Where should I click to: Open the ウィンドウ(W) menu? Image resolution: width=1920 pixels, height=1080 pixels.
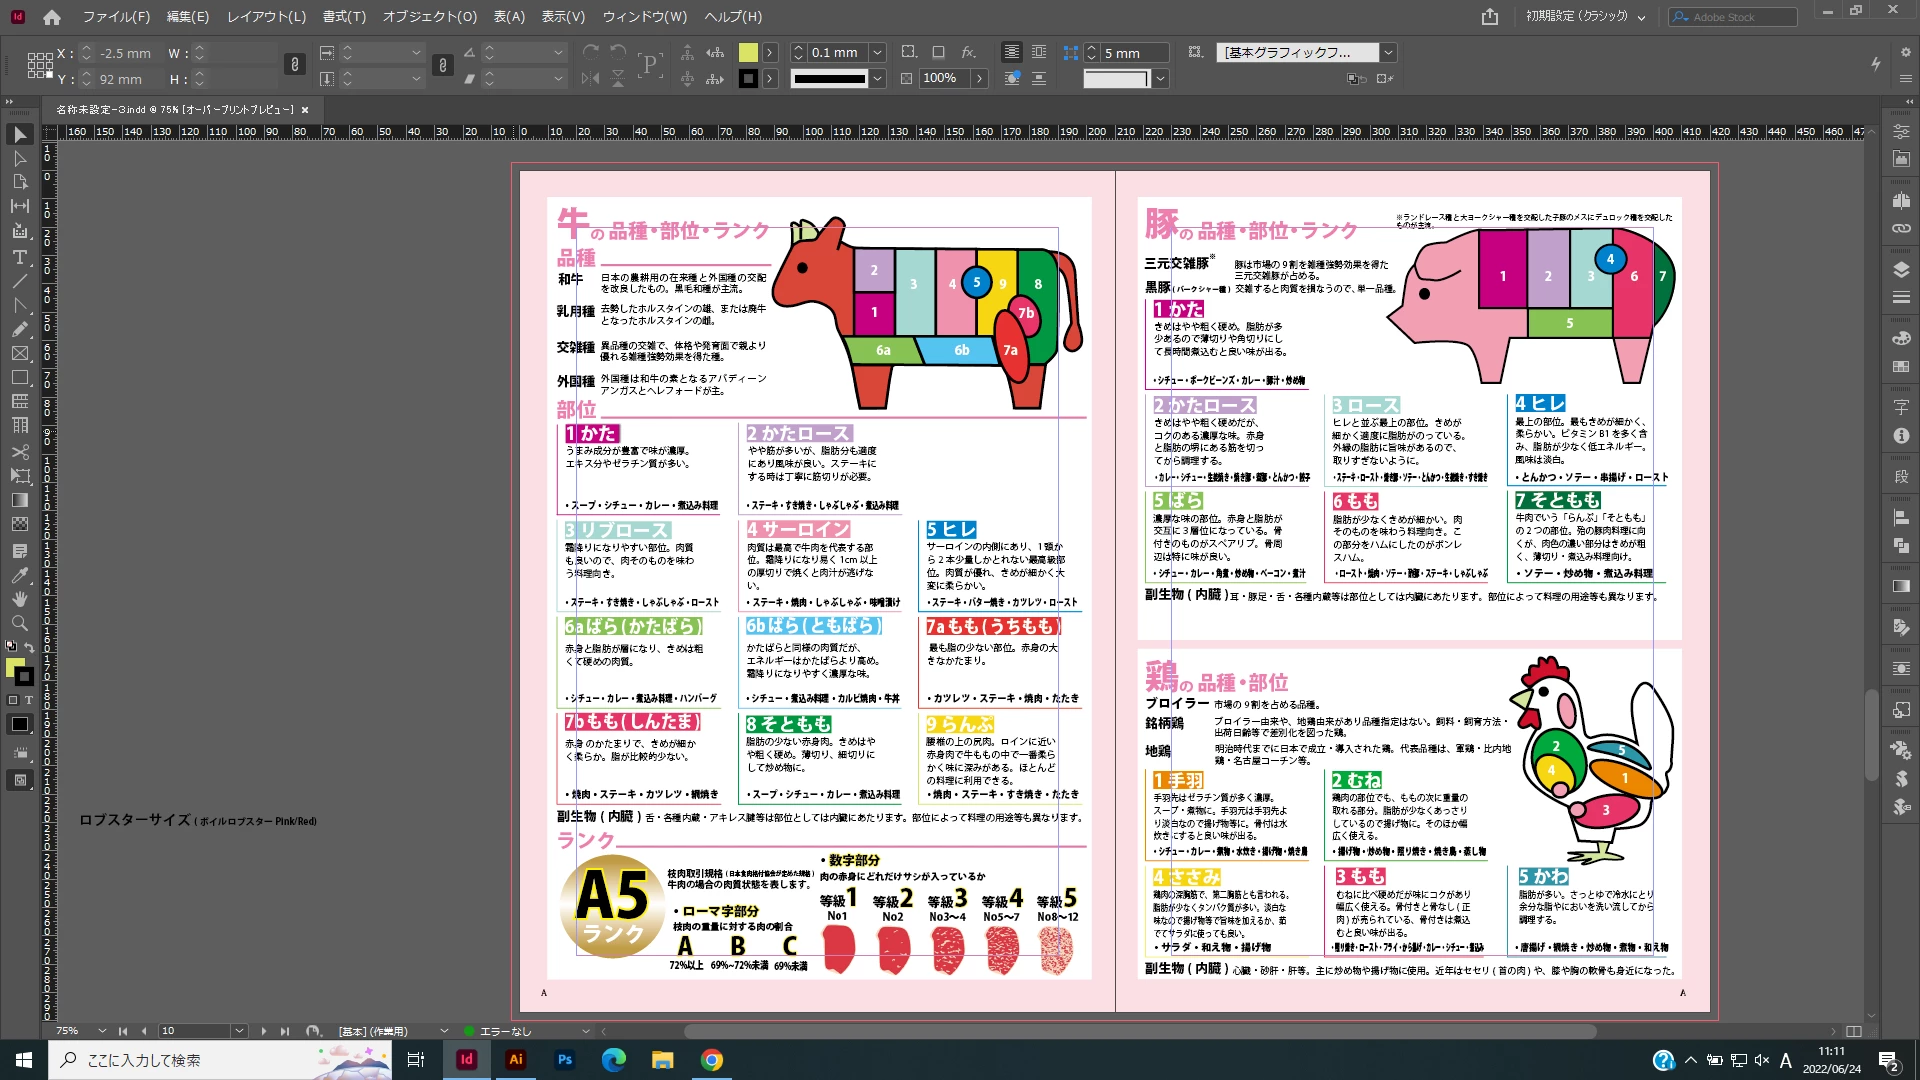[644, 17]
